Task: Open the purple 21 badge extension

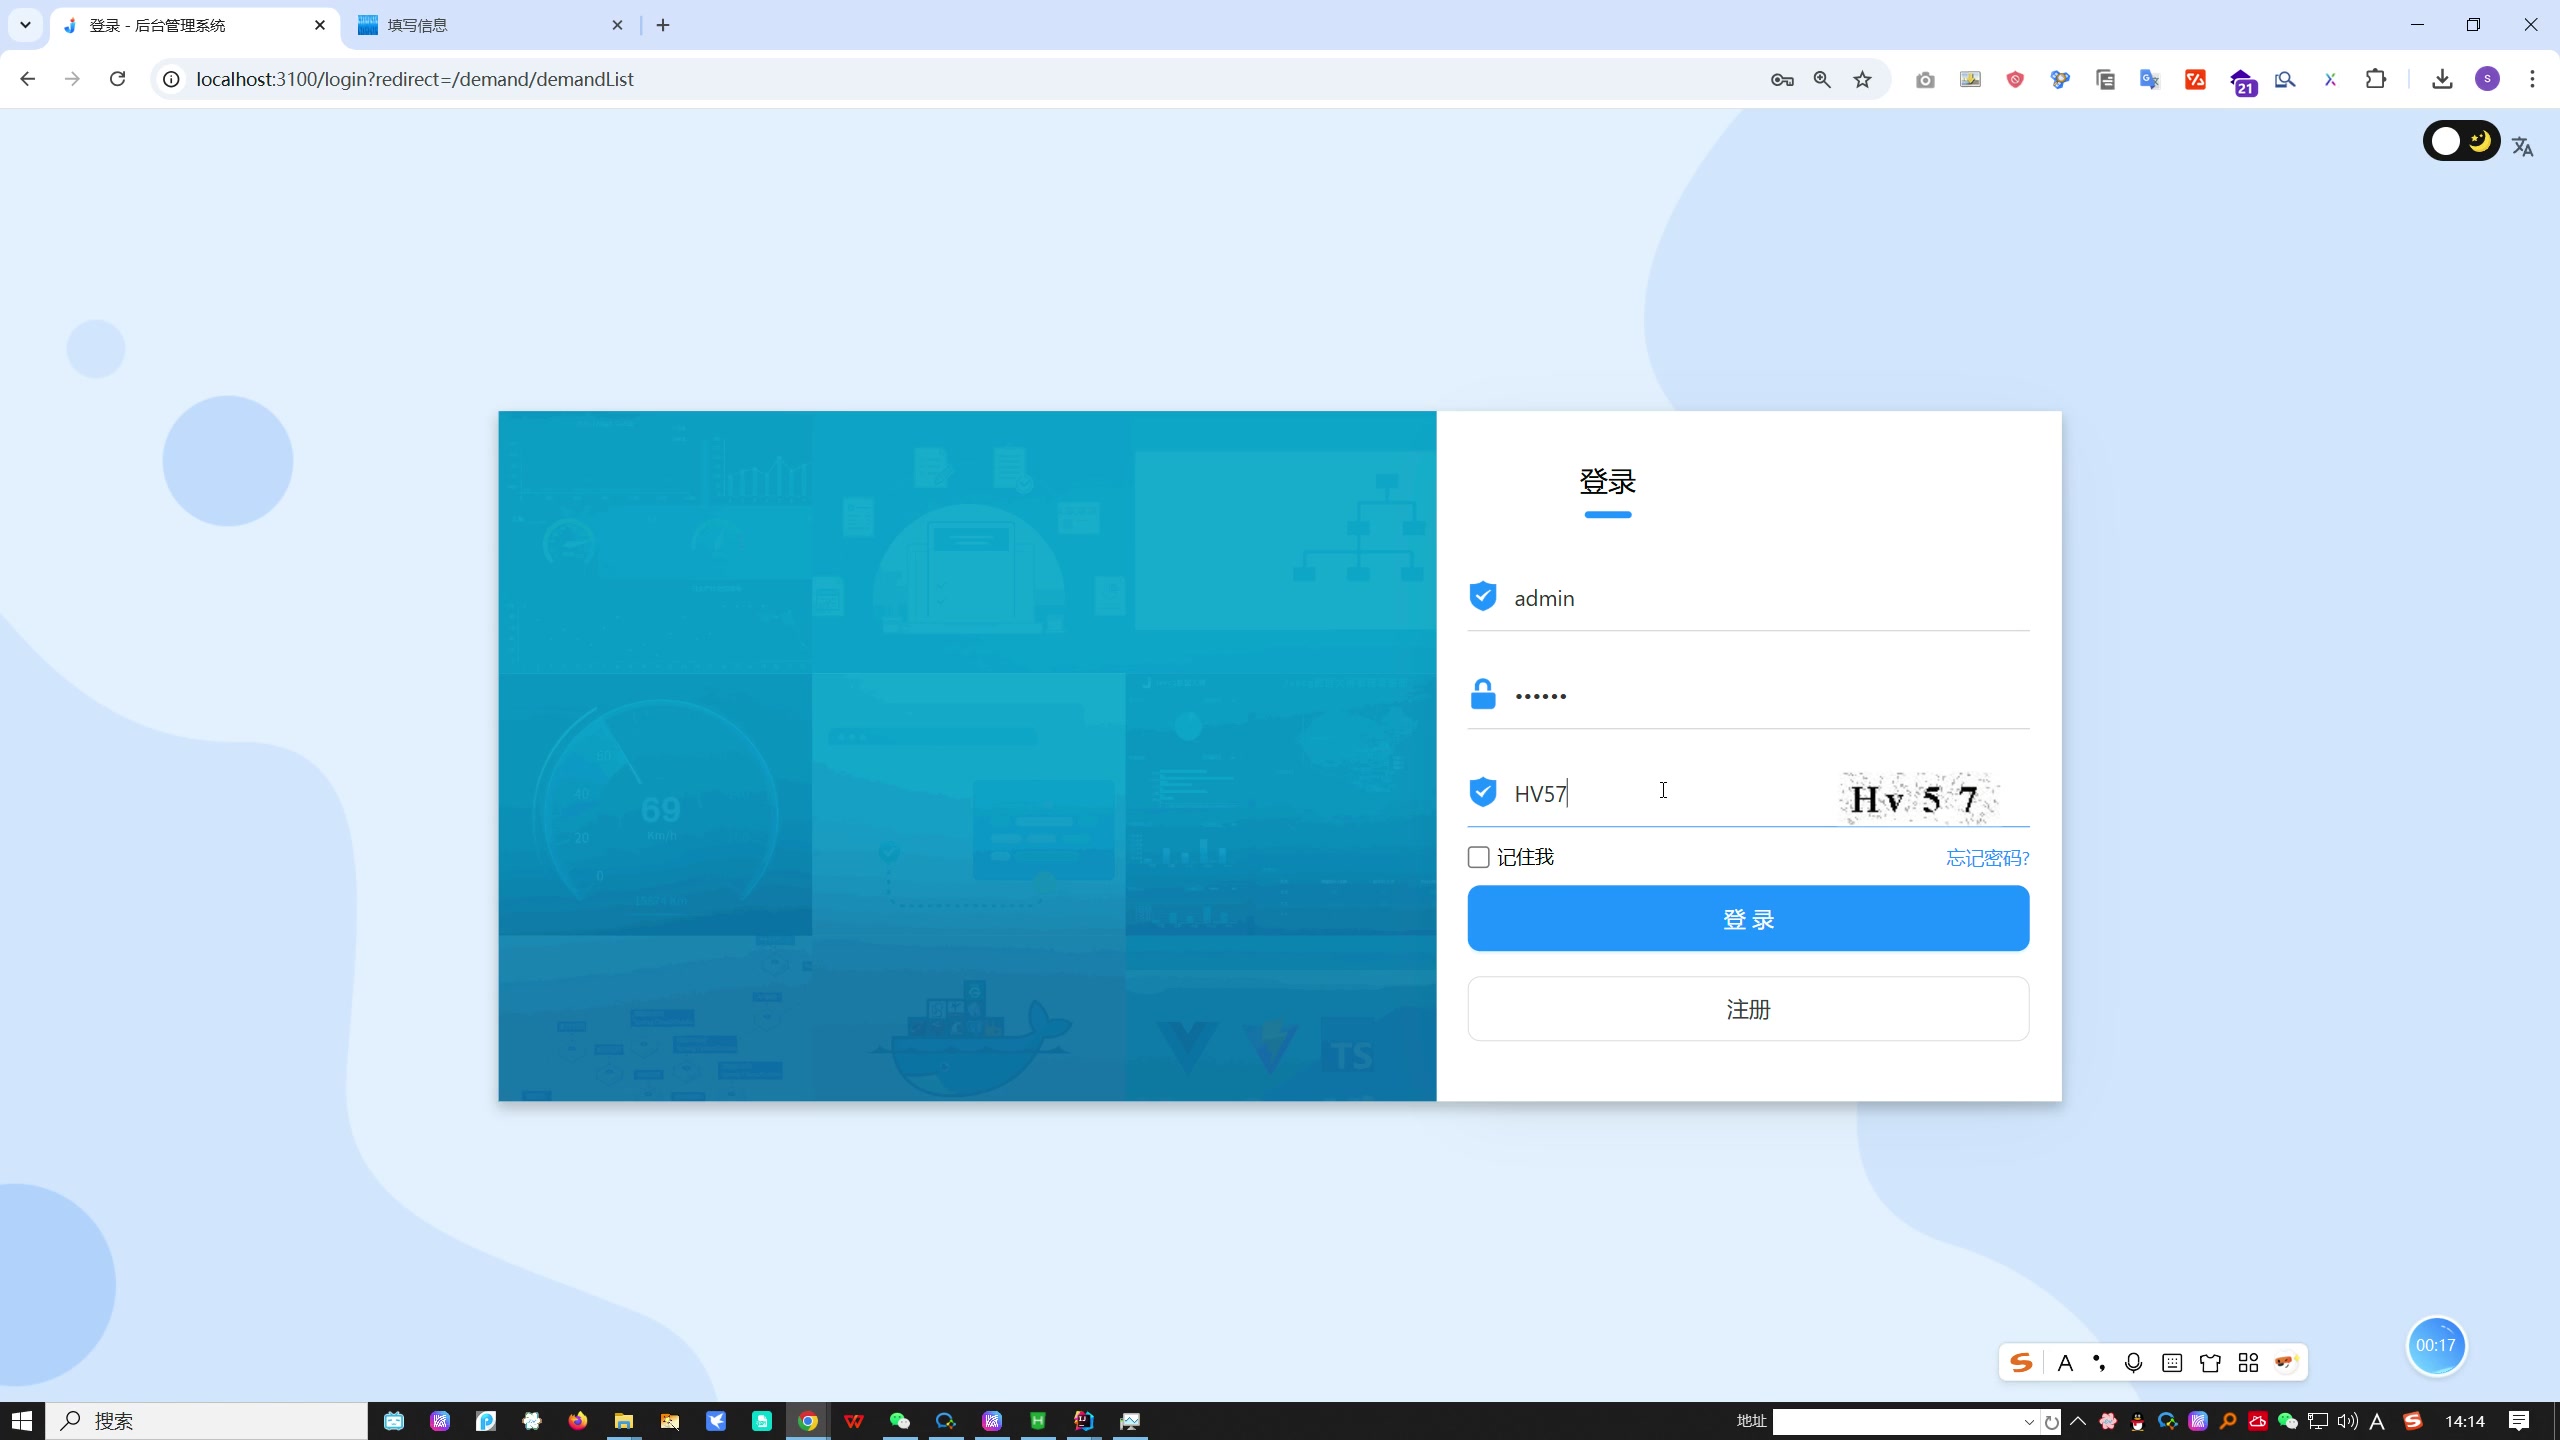Action: (2243, 82)
